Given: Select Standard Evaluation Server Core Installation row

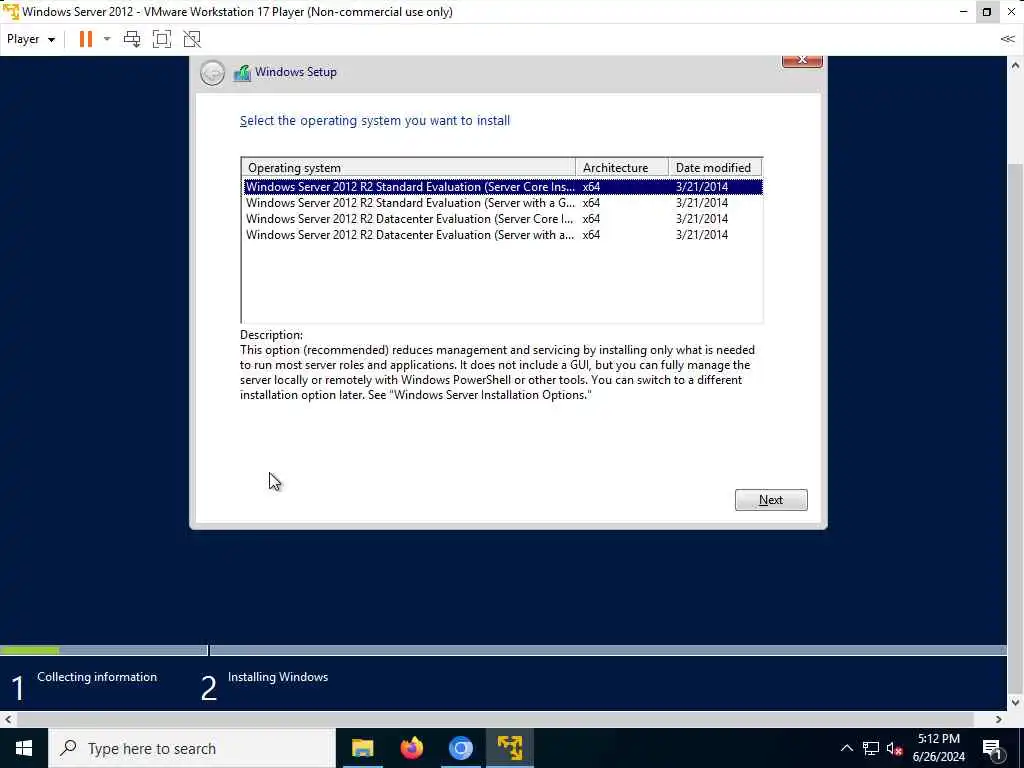Looking at the screenshot, I should [503, 187].
